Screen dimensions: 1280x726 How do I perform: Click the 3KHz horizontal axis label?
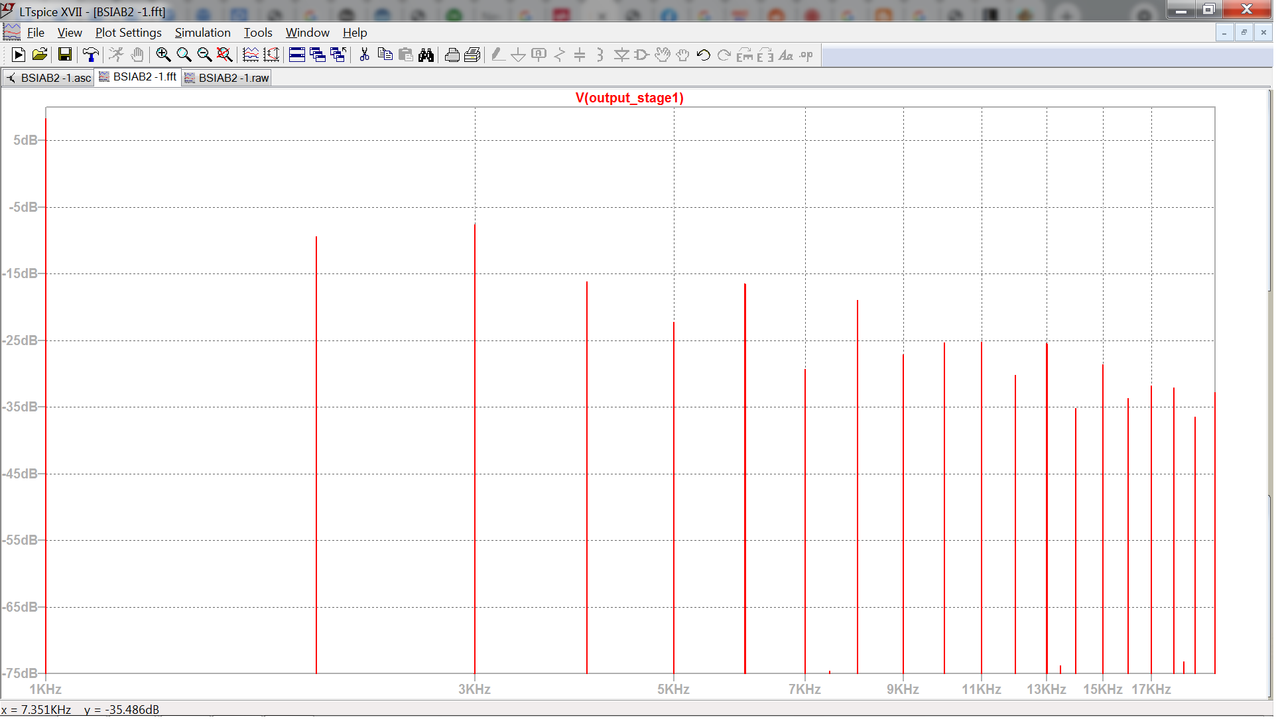[474, 689]
